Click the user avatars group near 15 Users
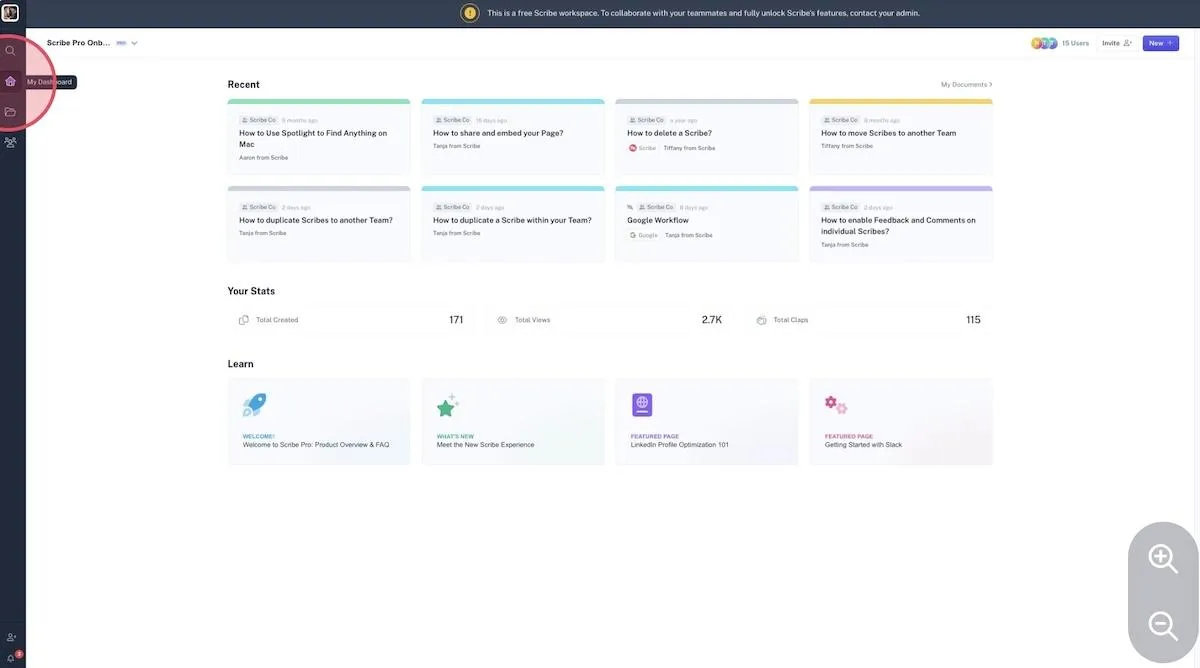Image resolution: width=1200 pixels, height=668 pixels. click(1044, 43)
